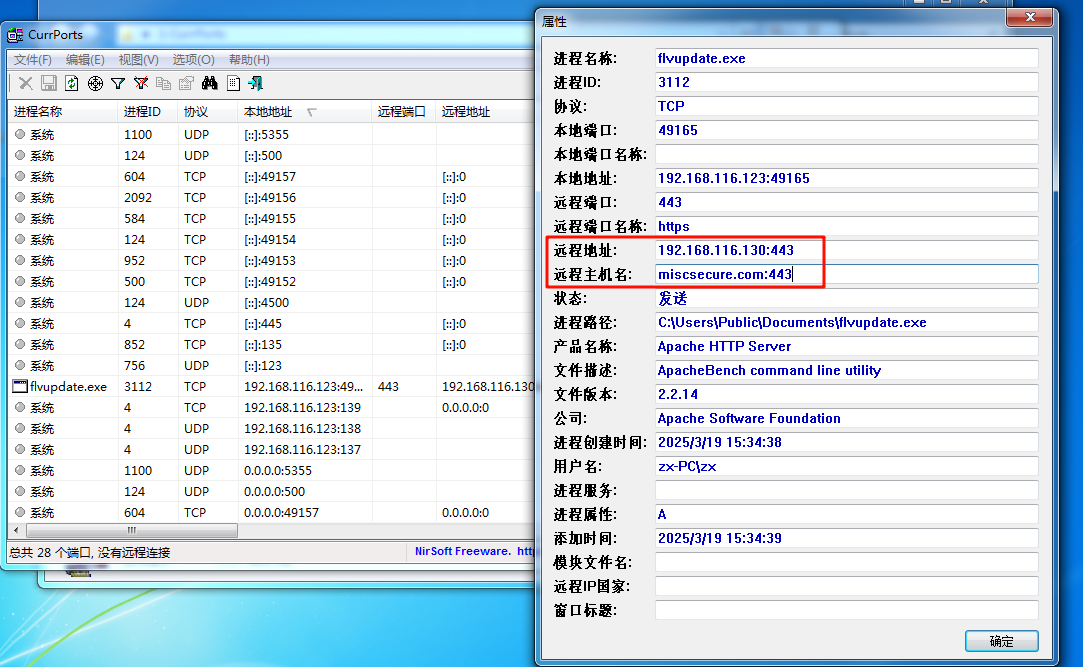The image size is (1083, 667).
Task: Click the Exit door toolbar icon
Action: pos(256,83)
